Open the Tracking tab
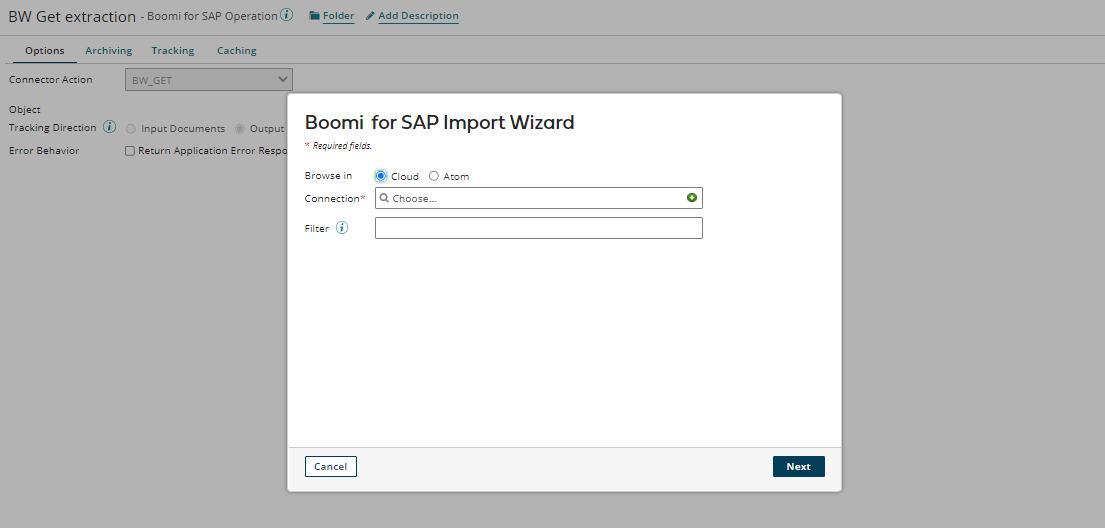The width and height of the screenshot is (1105, 528). (x=173, y=51)
